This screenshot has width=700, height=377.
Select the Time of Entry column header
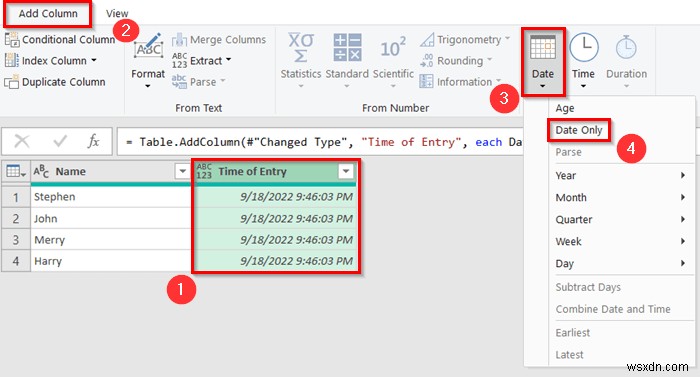pos(276,172)
